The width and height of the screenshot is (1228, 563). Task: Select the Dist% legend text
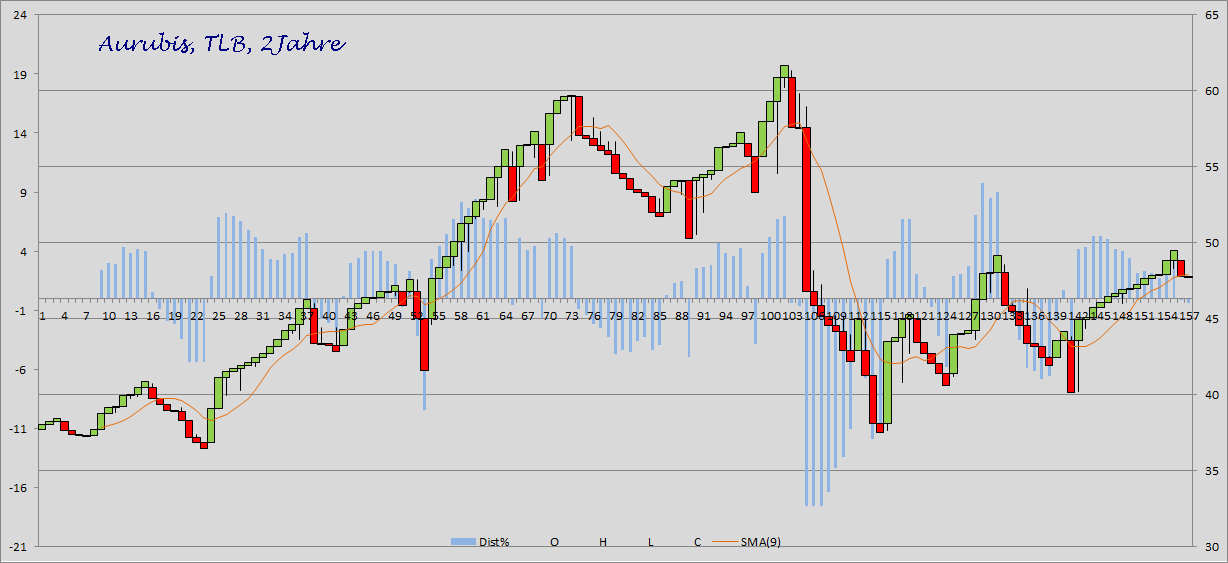495,542
